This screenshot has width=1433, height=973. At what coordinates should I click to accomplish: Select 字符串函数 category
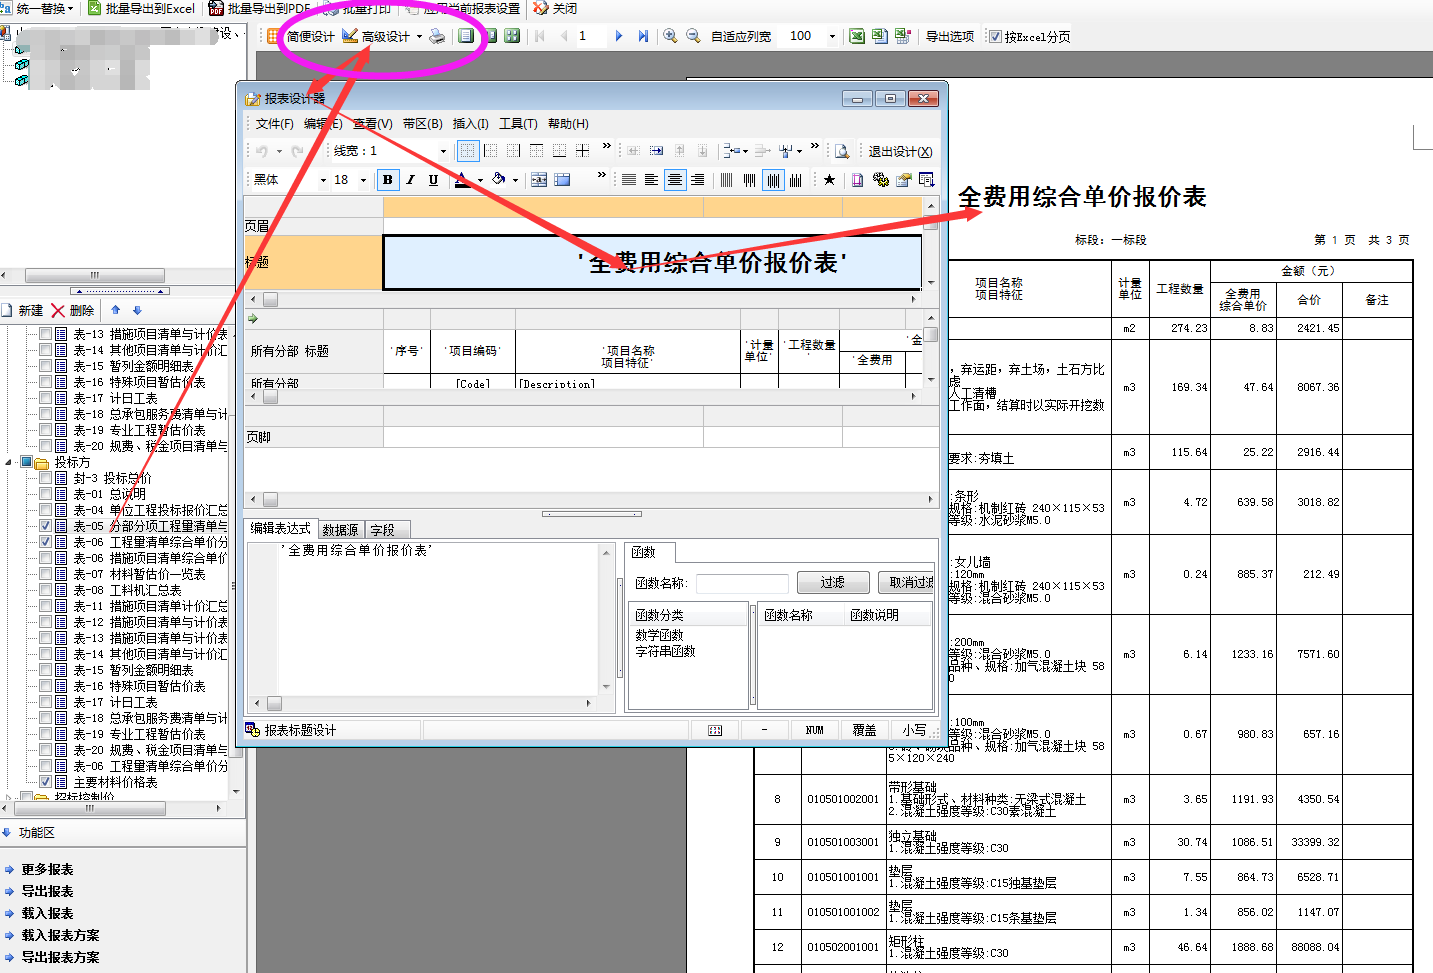pyautogui.click(x=665, y=651)
